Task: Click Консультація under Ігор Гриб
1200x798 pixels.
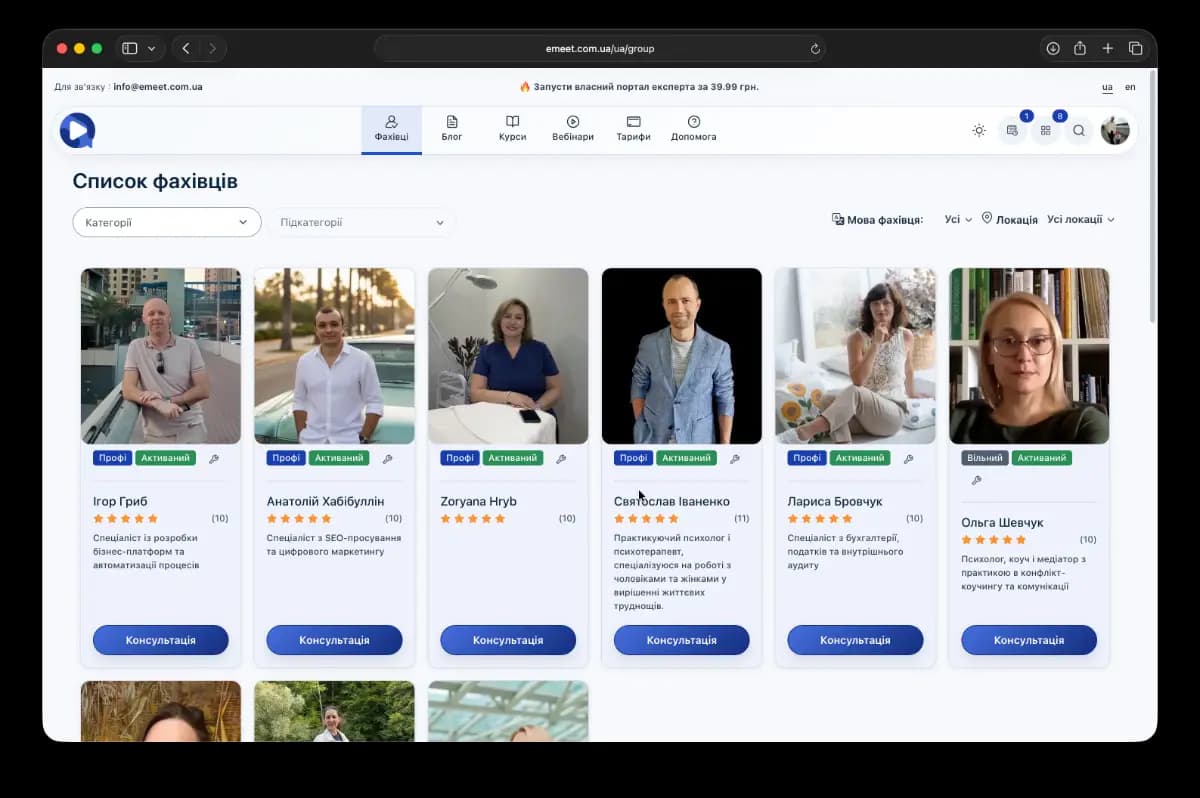Action: pyautogui.click(x=161, y=640)
